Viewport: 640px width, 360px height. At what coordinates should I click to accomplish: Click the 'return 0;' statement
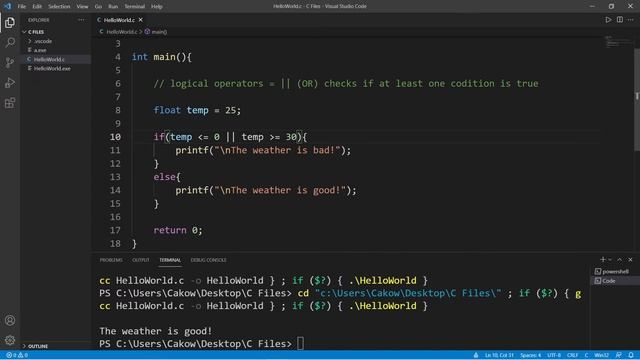[x=178, y=231]
